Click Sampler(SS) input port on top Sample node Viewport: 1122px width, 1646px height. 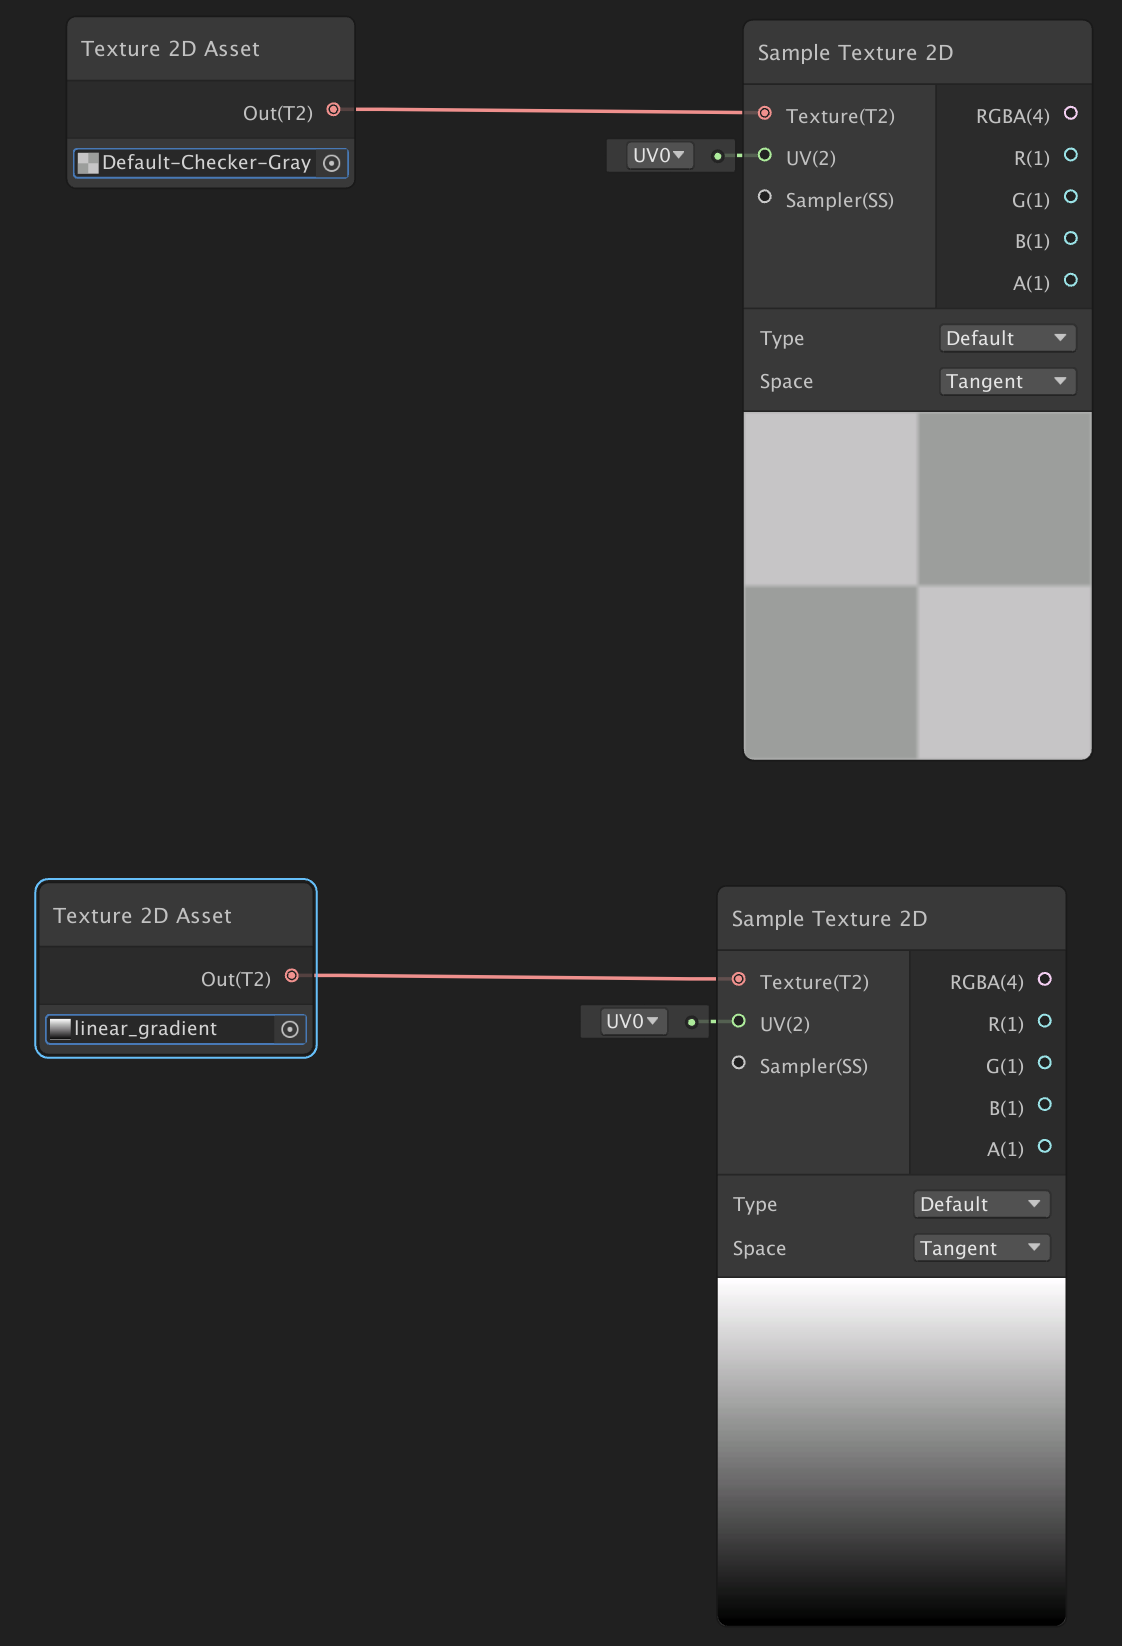point(765,197)
